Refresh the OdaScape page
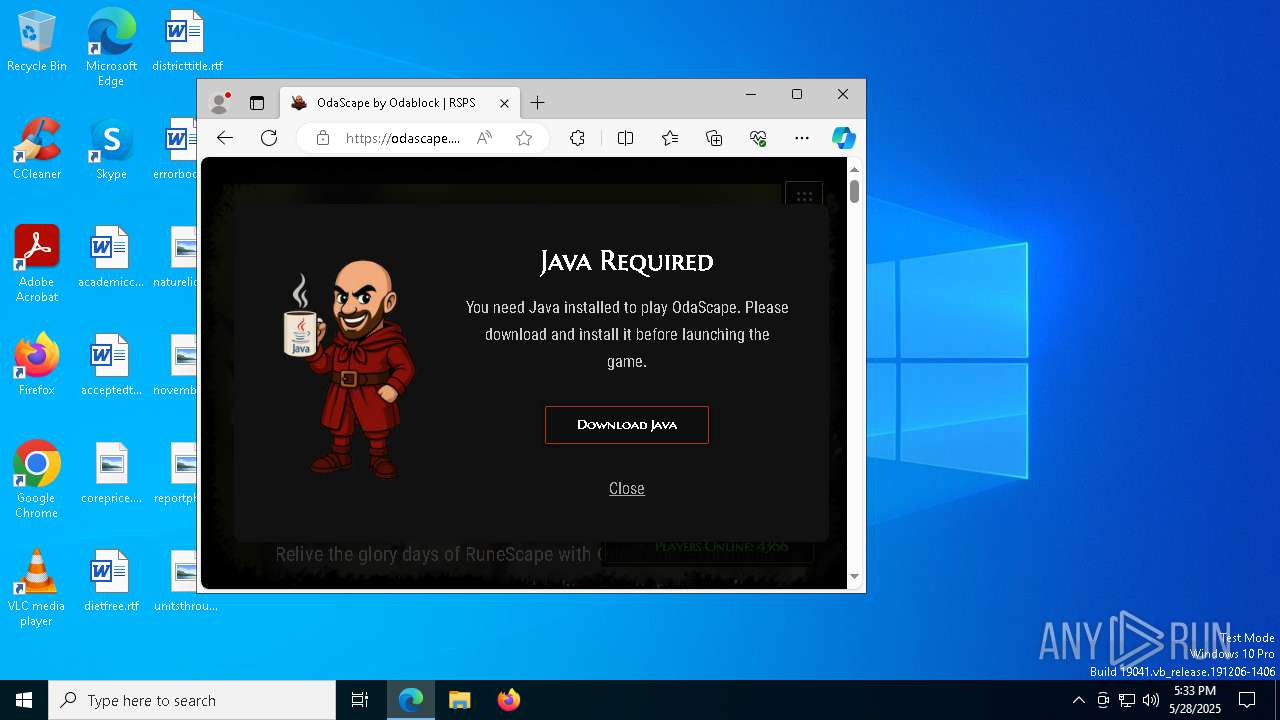The image size is (1280, 720). (x=269, y=138)
